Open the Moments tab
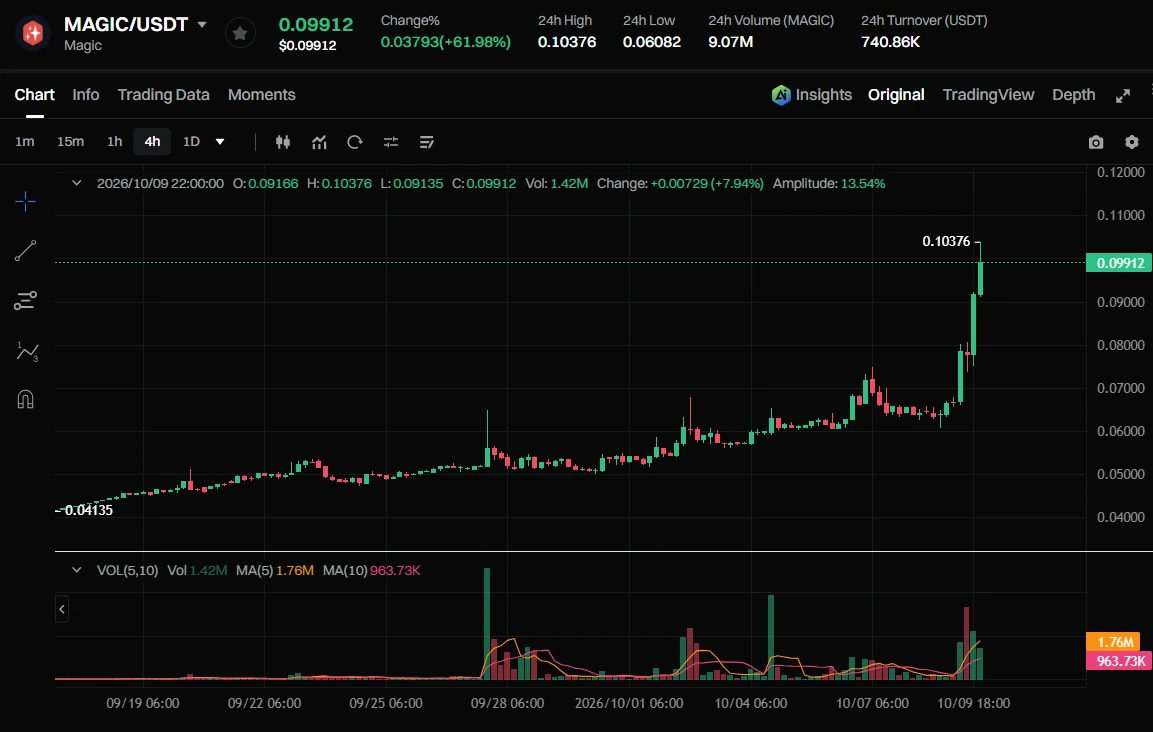 click(262, 95)
